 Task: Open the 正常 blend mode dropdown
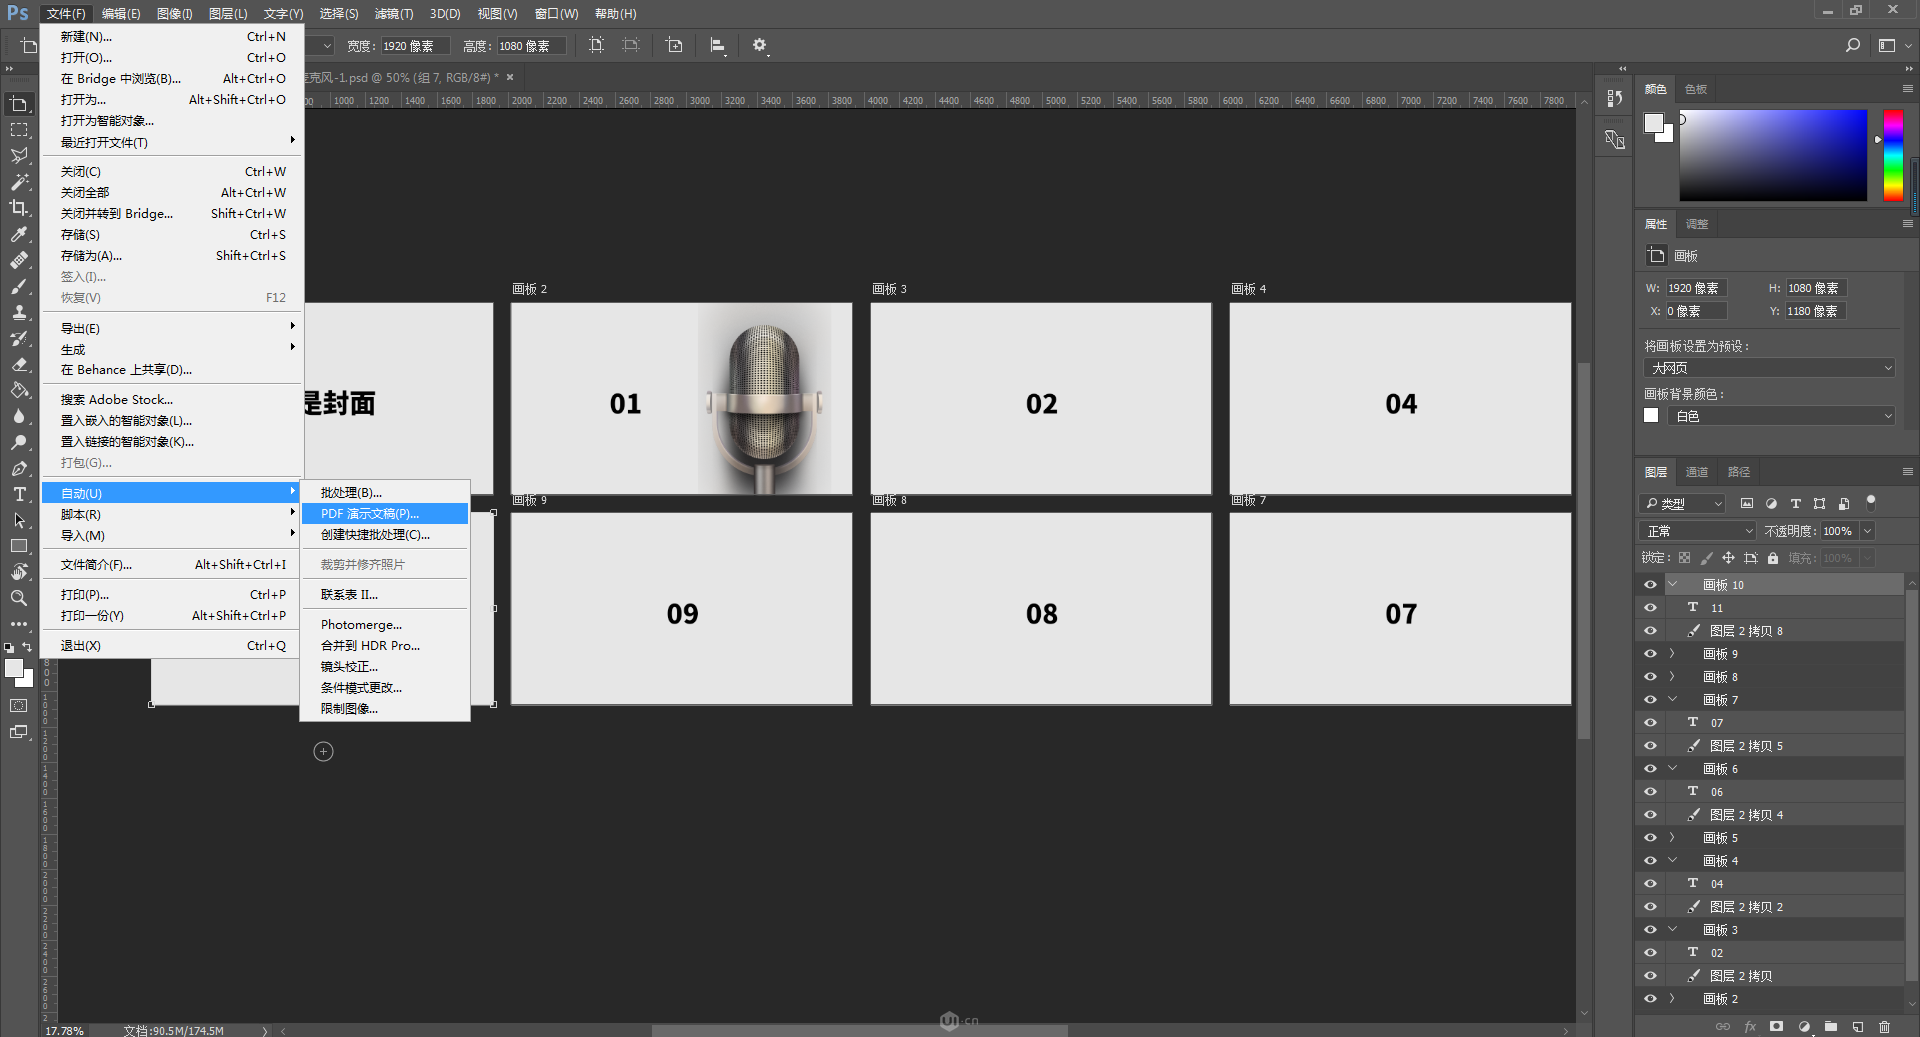tap(1698, 531)
